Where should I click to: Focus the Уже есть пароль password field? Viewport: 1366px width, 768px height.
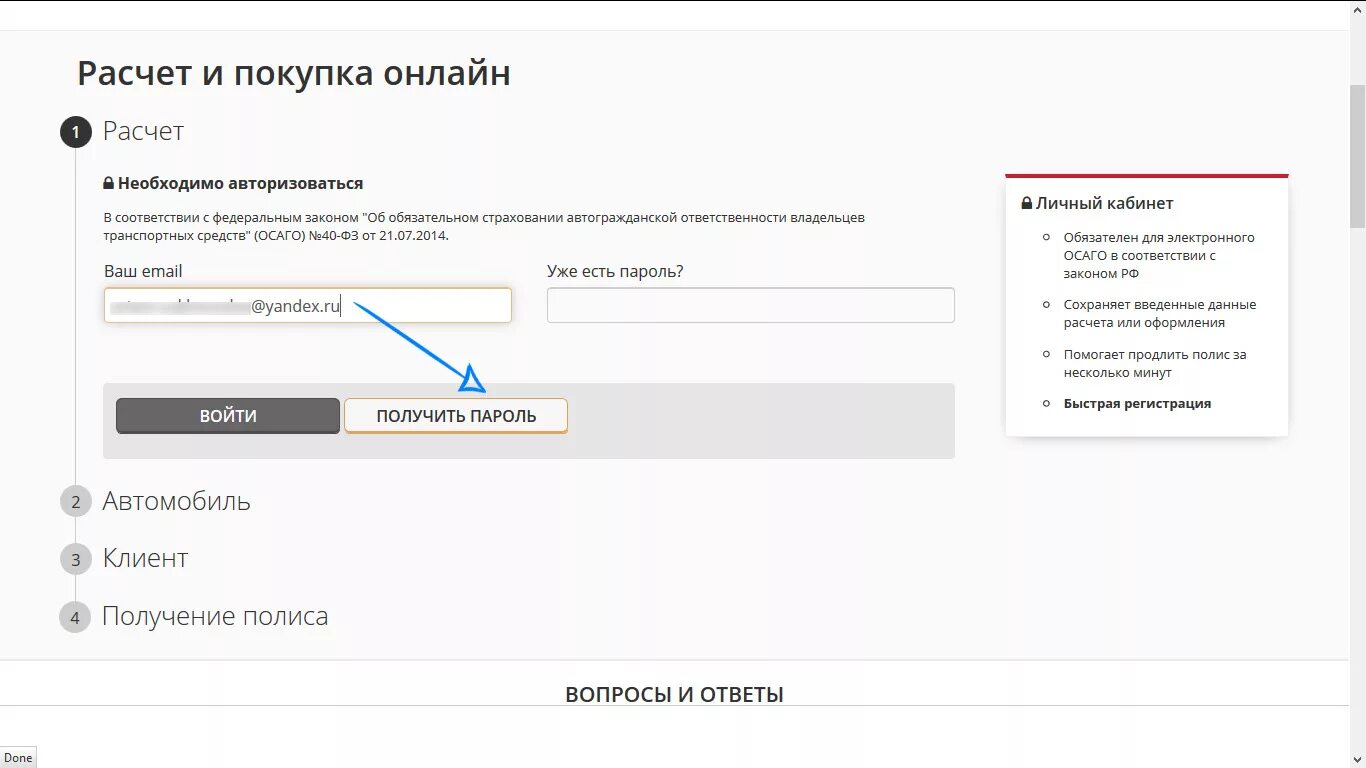coord(751,306)
